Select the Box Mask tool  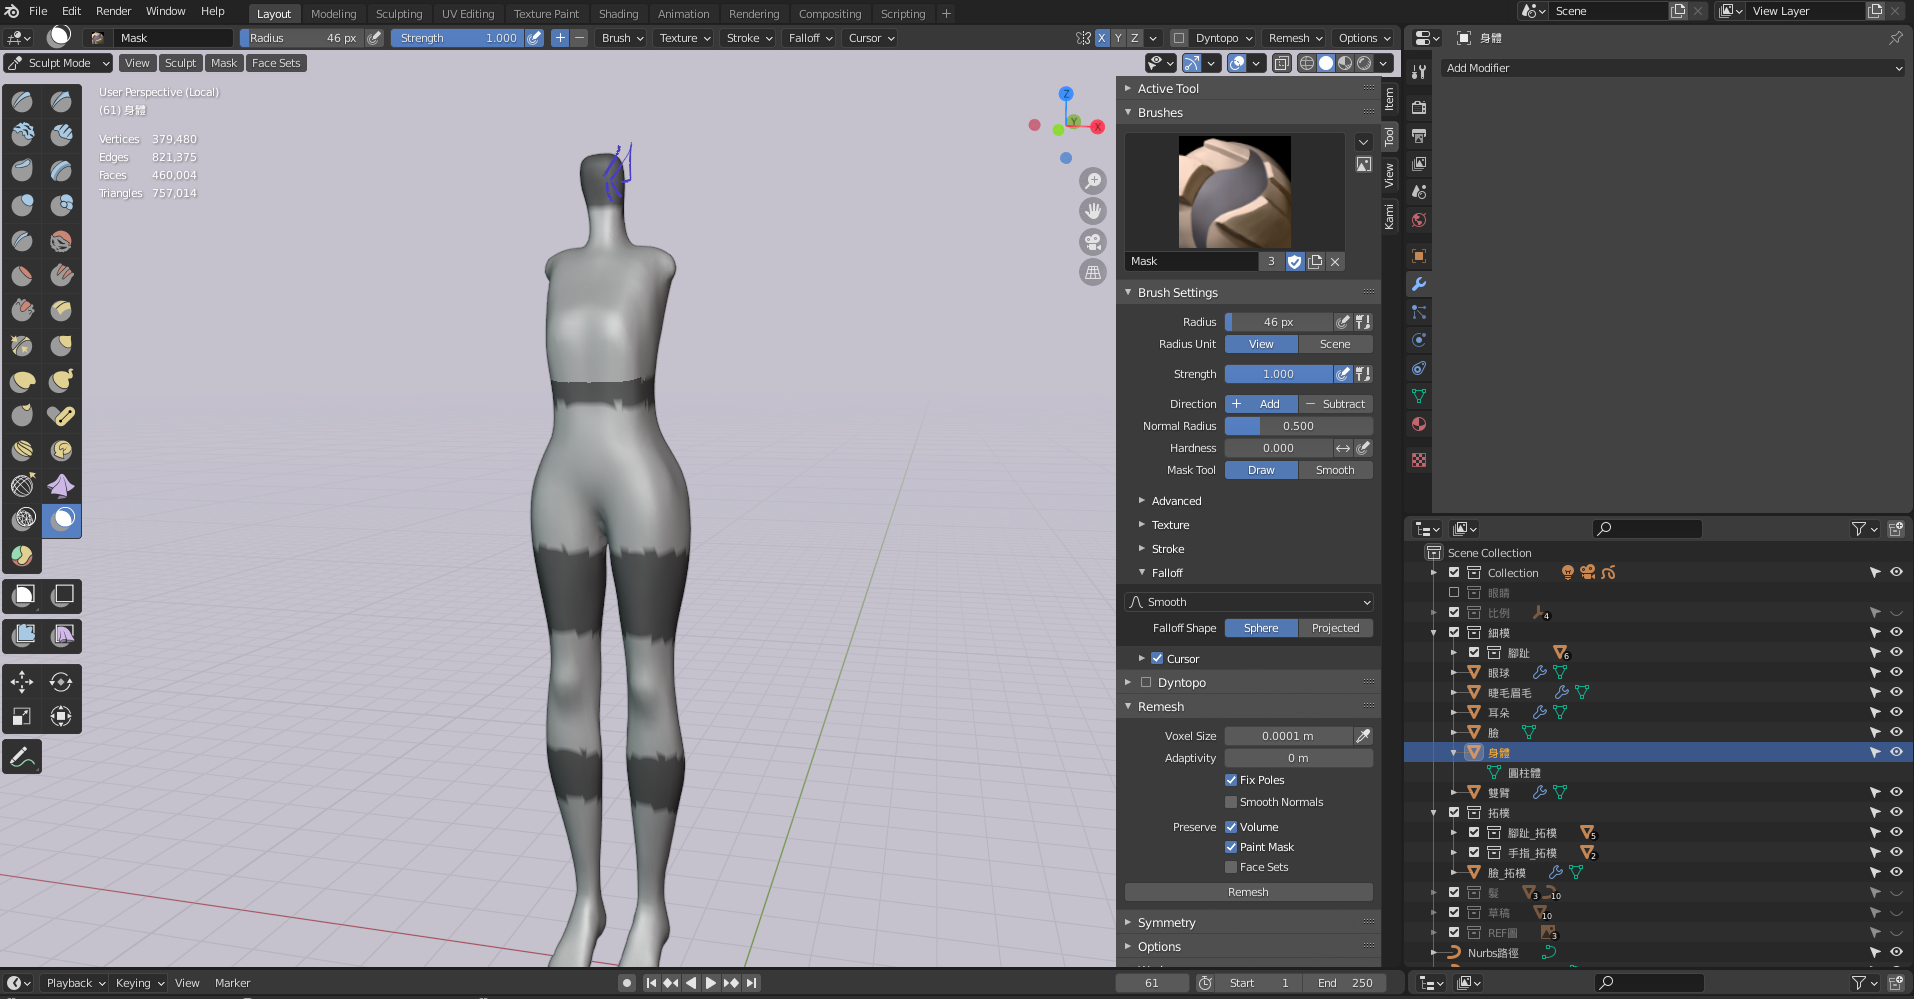pyautogui.click(x=23, y=596)
